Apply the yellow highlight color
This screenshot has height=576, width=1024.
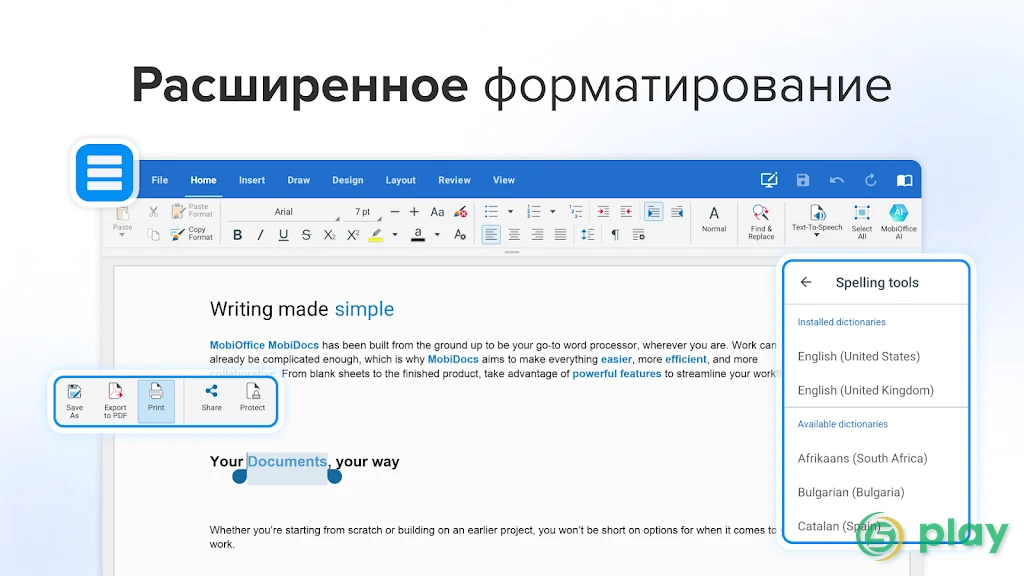pyautogui.click(x=376, y=235)
